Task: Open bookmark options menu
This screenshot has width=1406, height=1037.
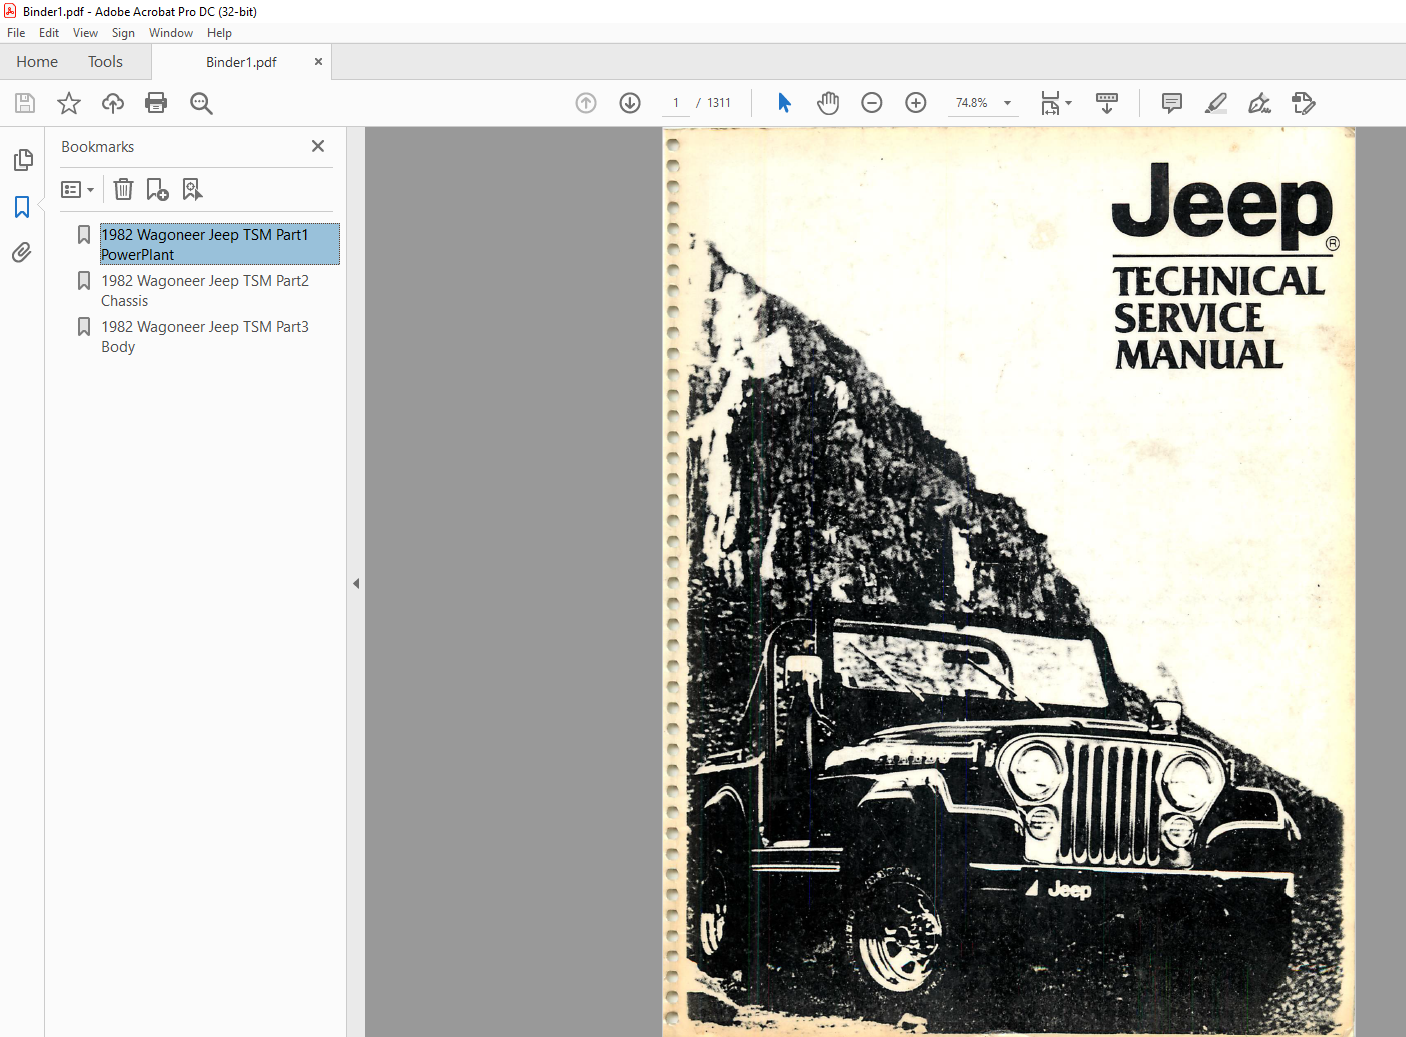Action: (77, 189)
